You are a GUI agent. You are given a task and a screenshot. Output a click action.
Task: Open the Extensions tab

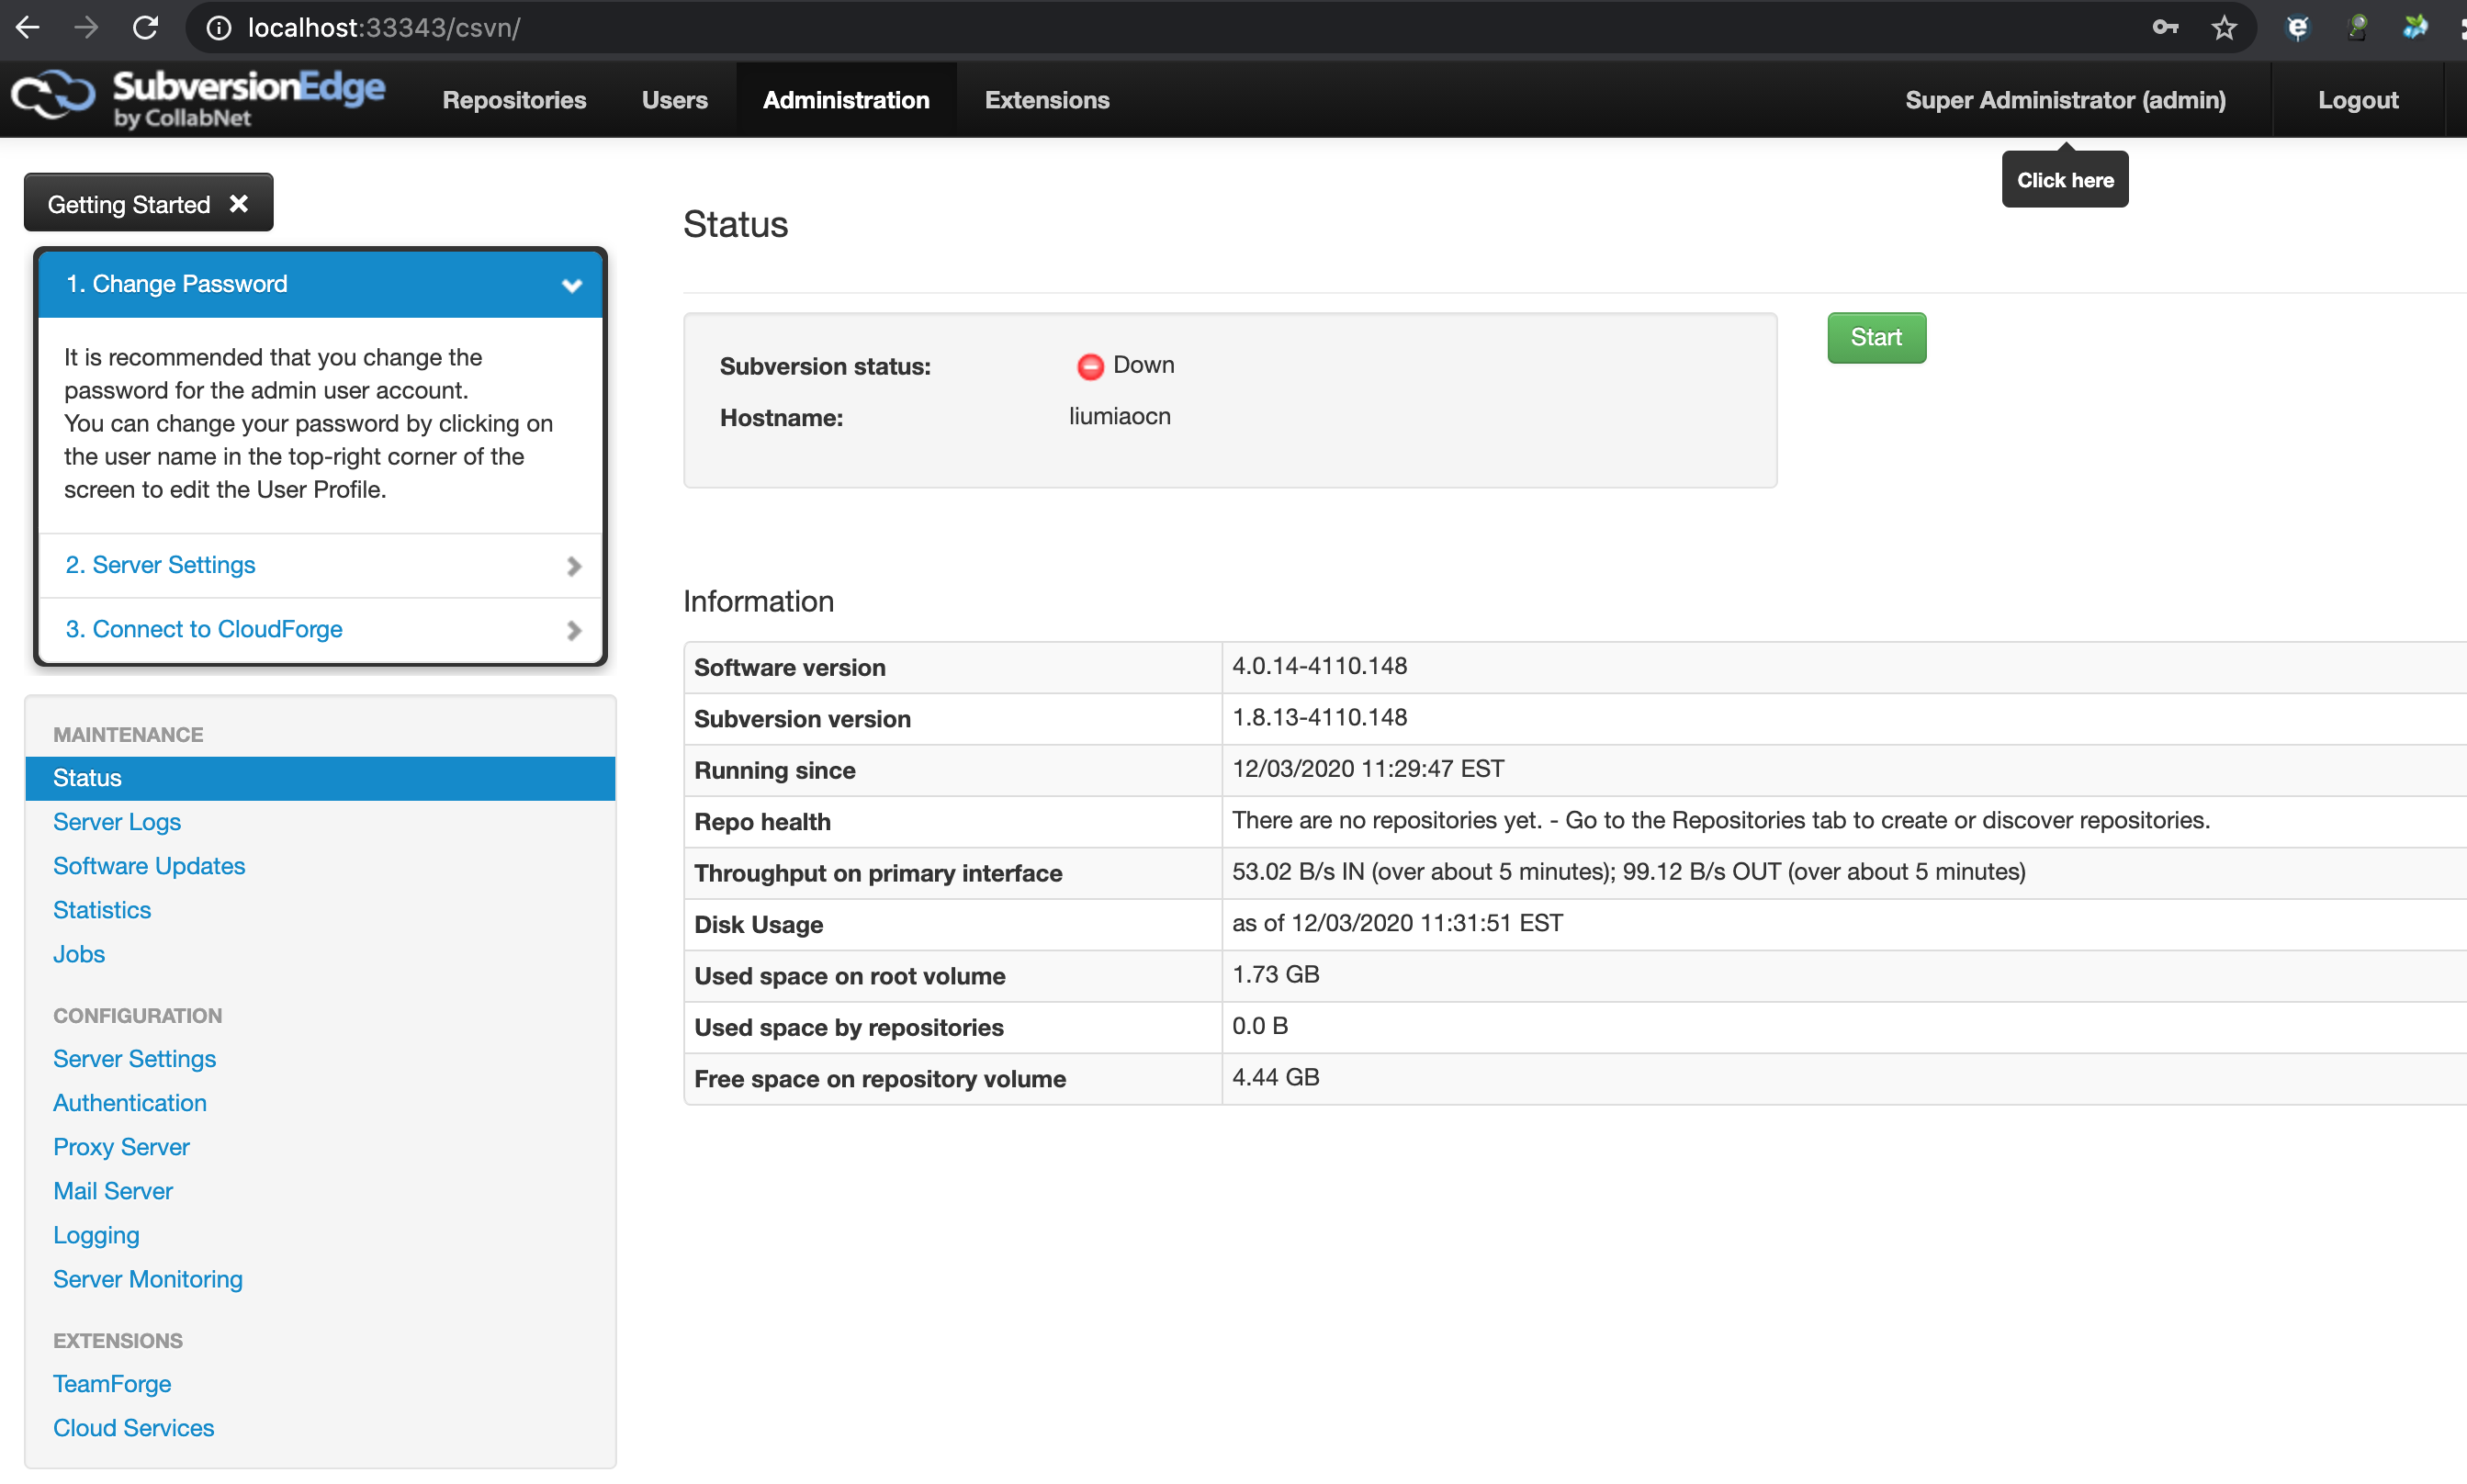tap(1047, 100)
